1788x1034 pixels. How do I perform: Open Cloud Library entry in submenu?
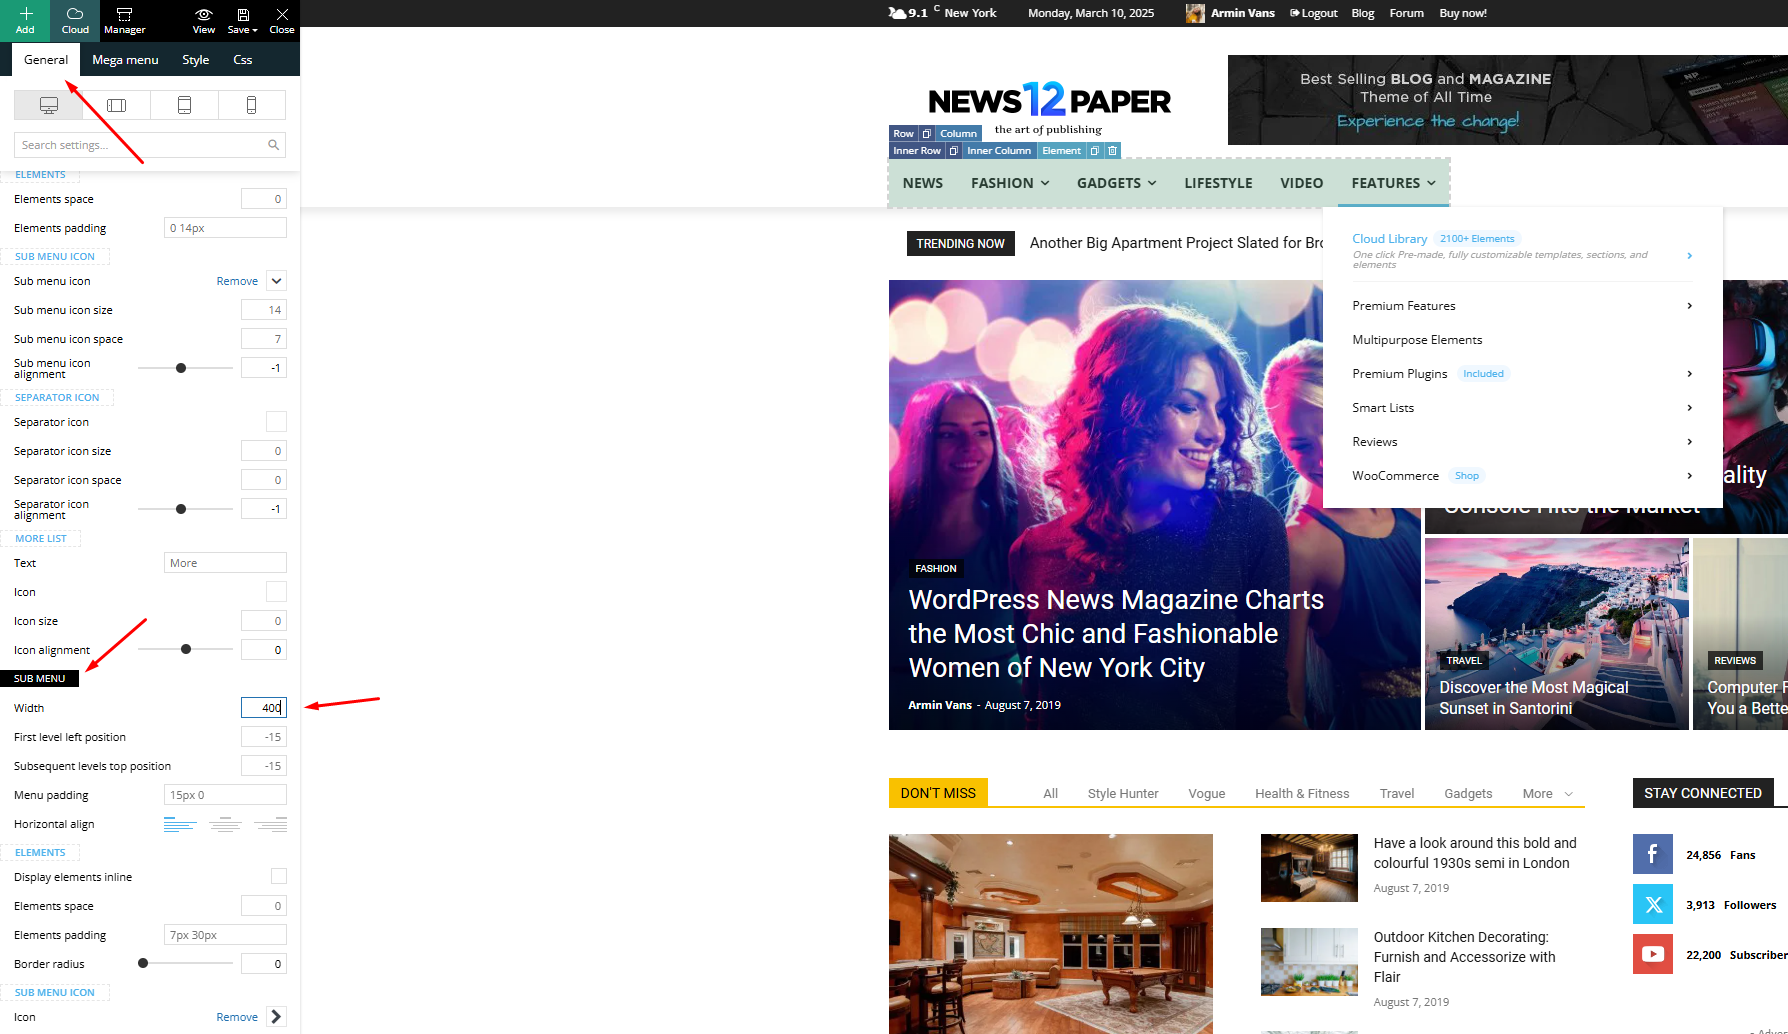[x=1389, y=239]
